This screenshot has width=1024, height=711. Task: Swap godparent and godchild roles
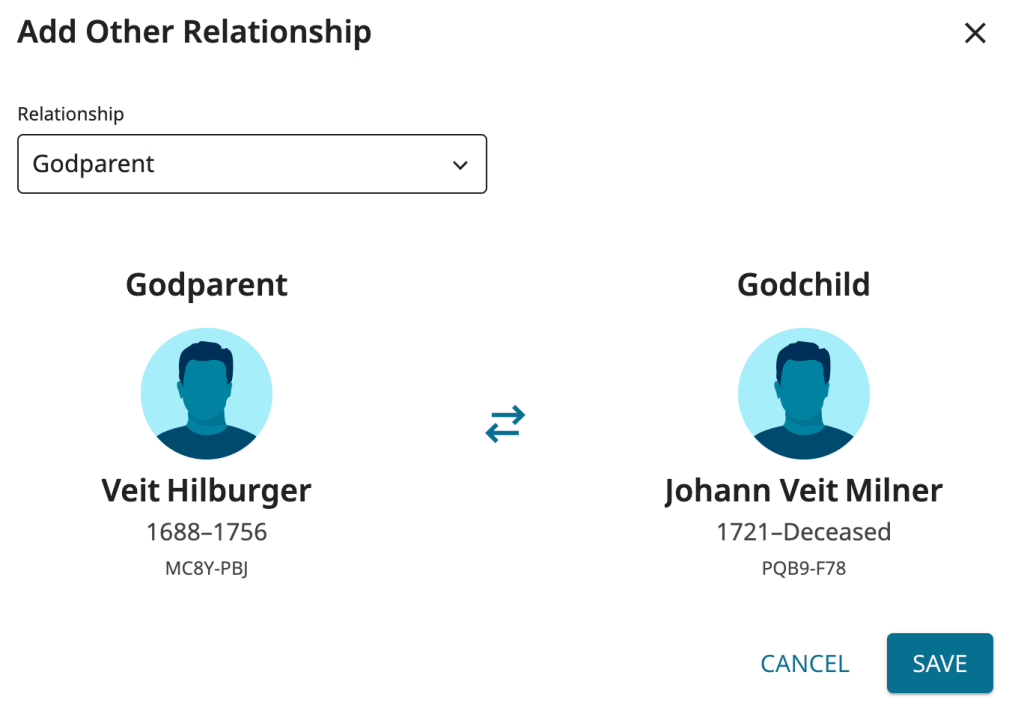505,423
